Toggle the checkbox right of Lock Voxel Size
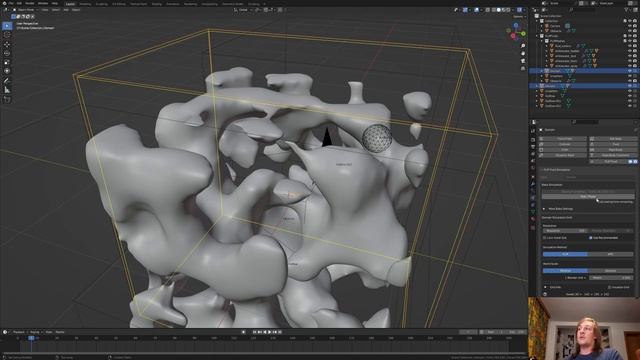This screenshot has width=640, height=360. point(591,238)
